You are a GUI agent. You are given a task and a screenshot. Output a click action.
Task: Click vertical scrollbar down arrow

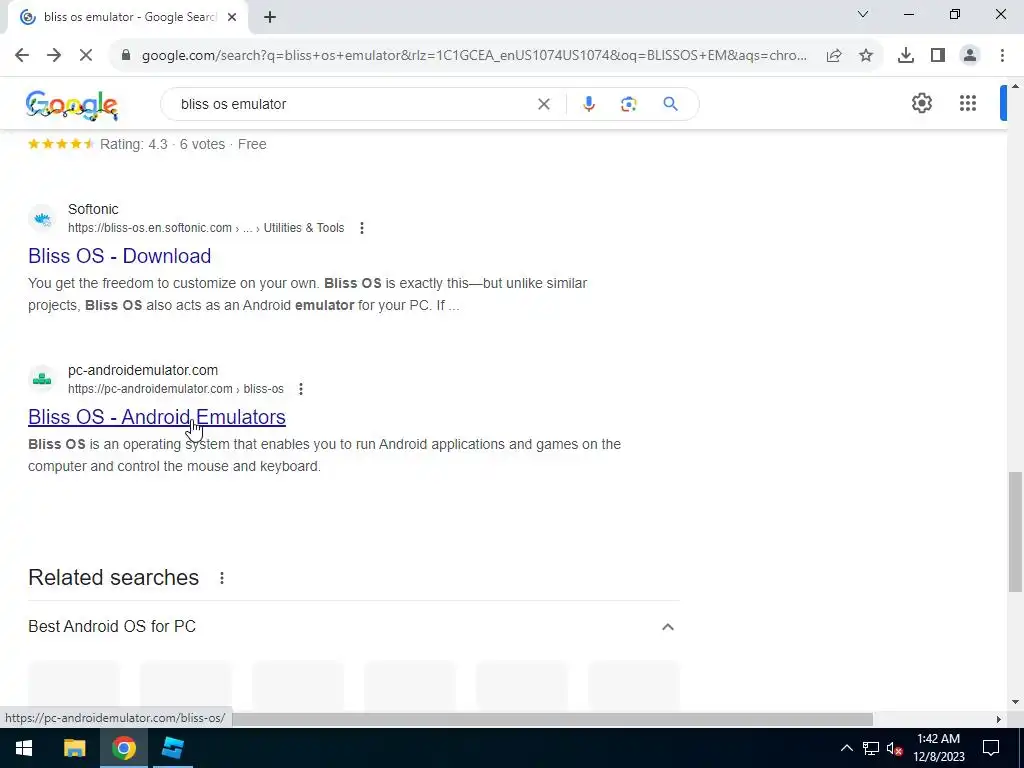[x=1015, y=702]
